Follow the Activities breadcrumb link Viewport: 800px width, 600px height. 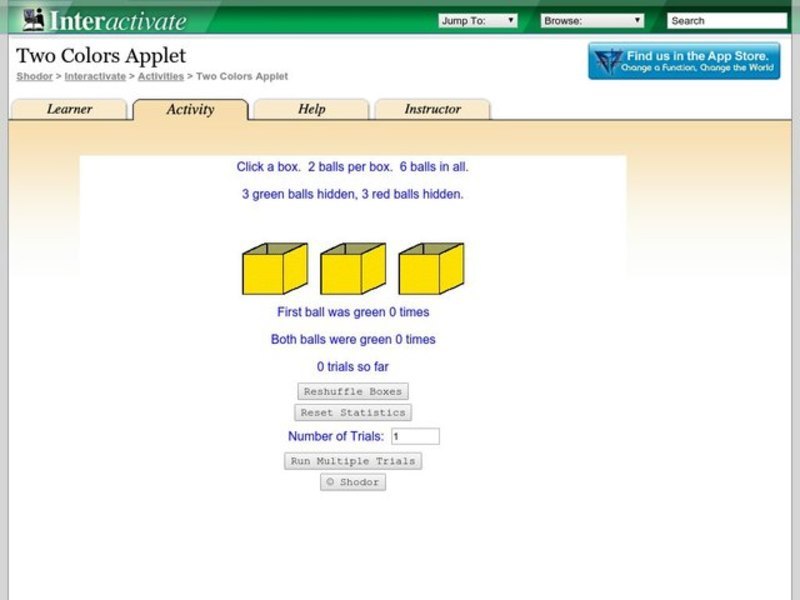[x=161, y=75]
